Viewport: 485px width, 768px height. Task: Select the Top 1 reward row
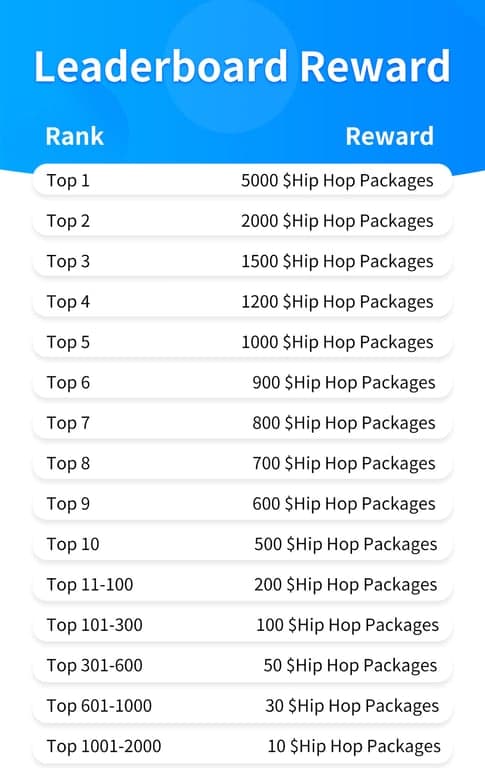242,180
